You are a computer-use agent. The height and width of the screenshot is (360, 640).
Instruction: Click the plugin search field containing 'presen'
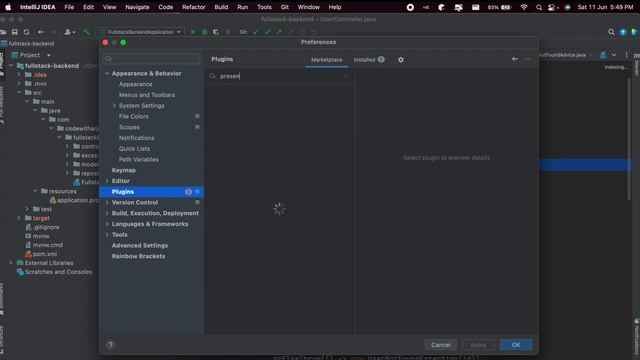280,76
